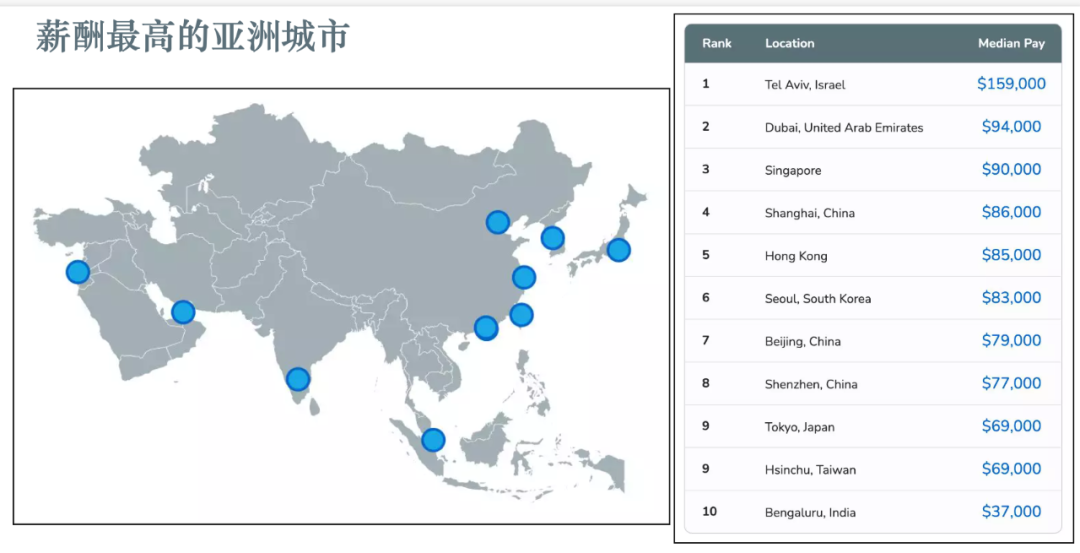Select the Singapore marker on the Malay Peninsula

point(433,439)
